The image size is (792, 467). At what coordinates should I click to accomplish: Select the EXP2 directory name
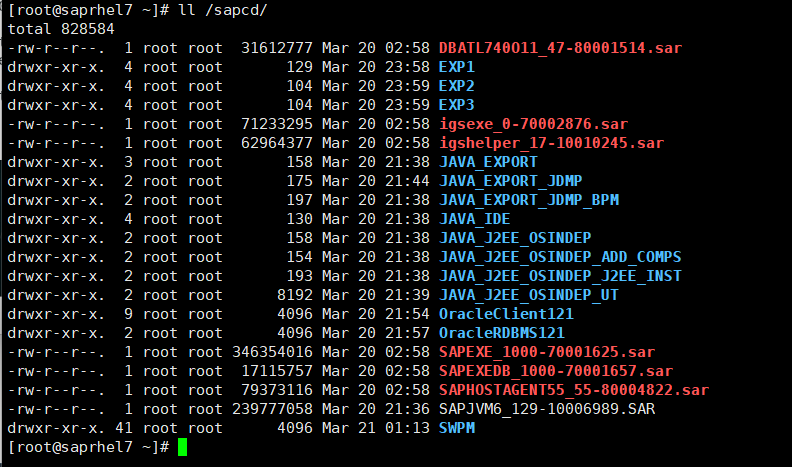[x=457, y=86]
